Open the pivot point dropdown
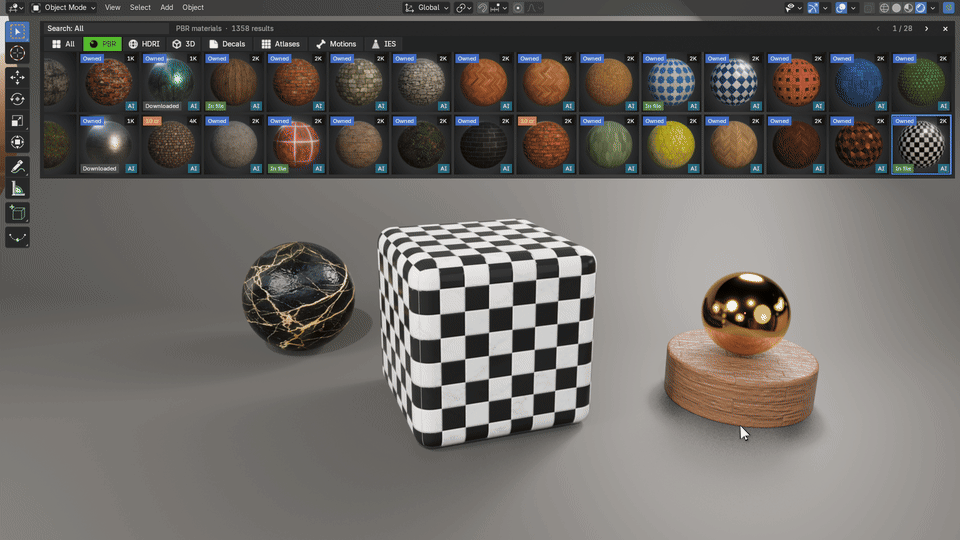960x540 pixels. 463,8
